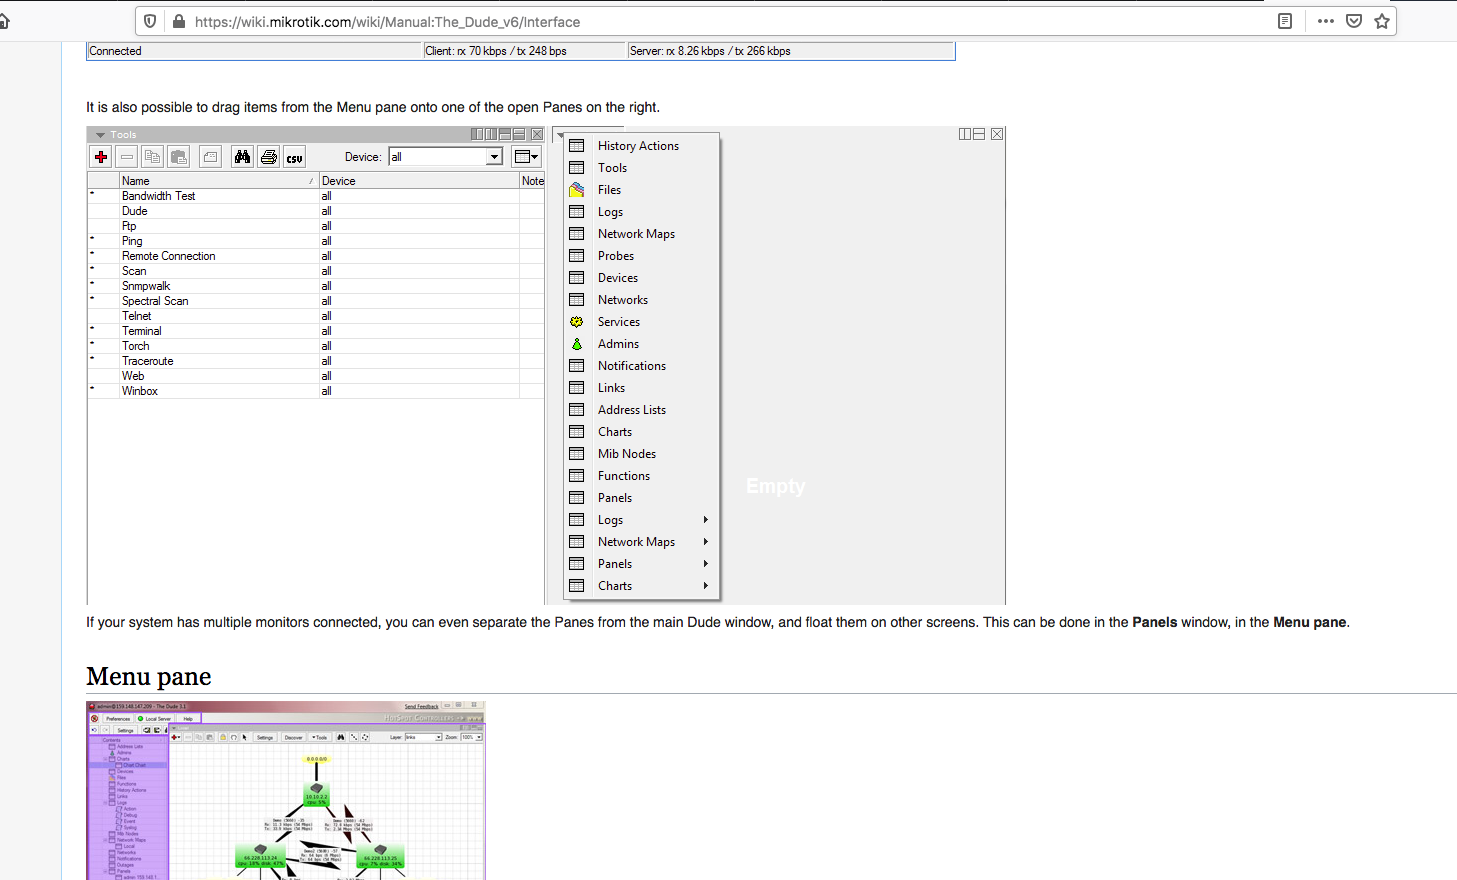
Task: Expand the Network Maps submenu arrow
Action: pyautogui.click(x=706, y=542)
